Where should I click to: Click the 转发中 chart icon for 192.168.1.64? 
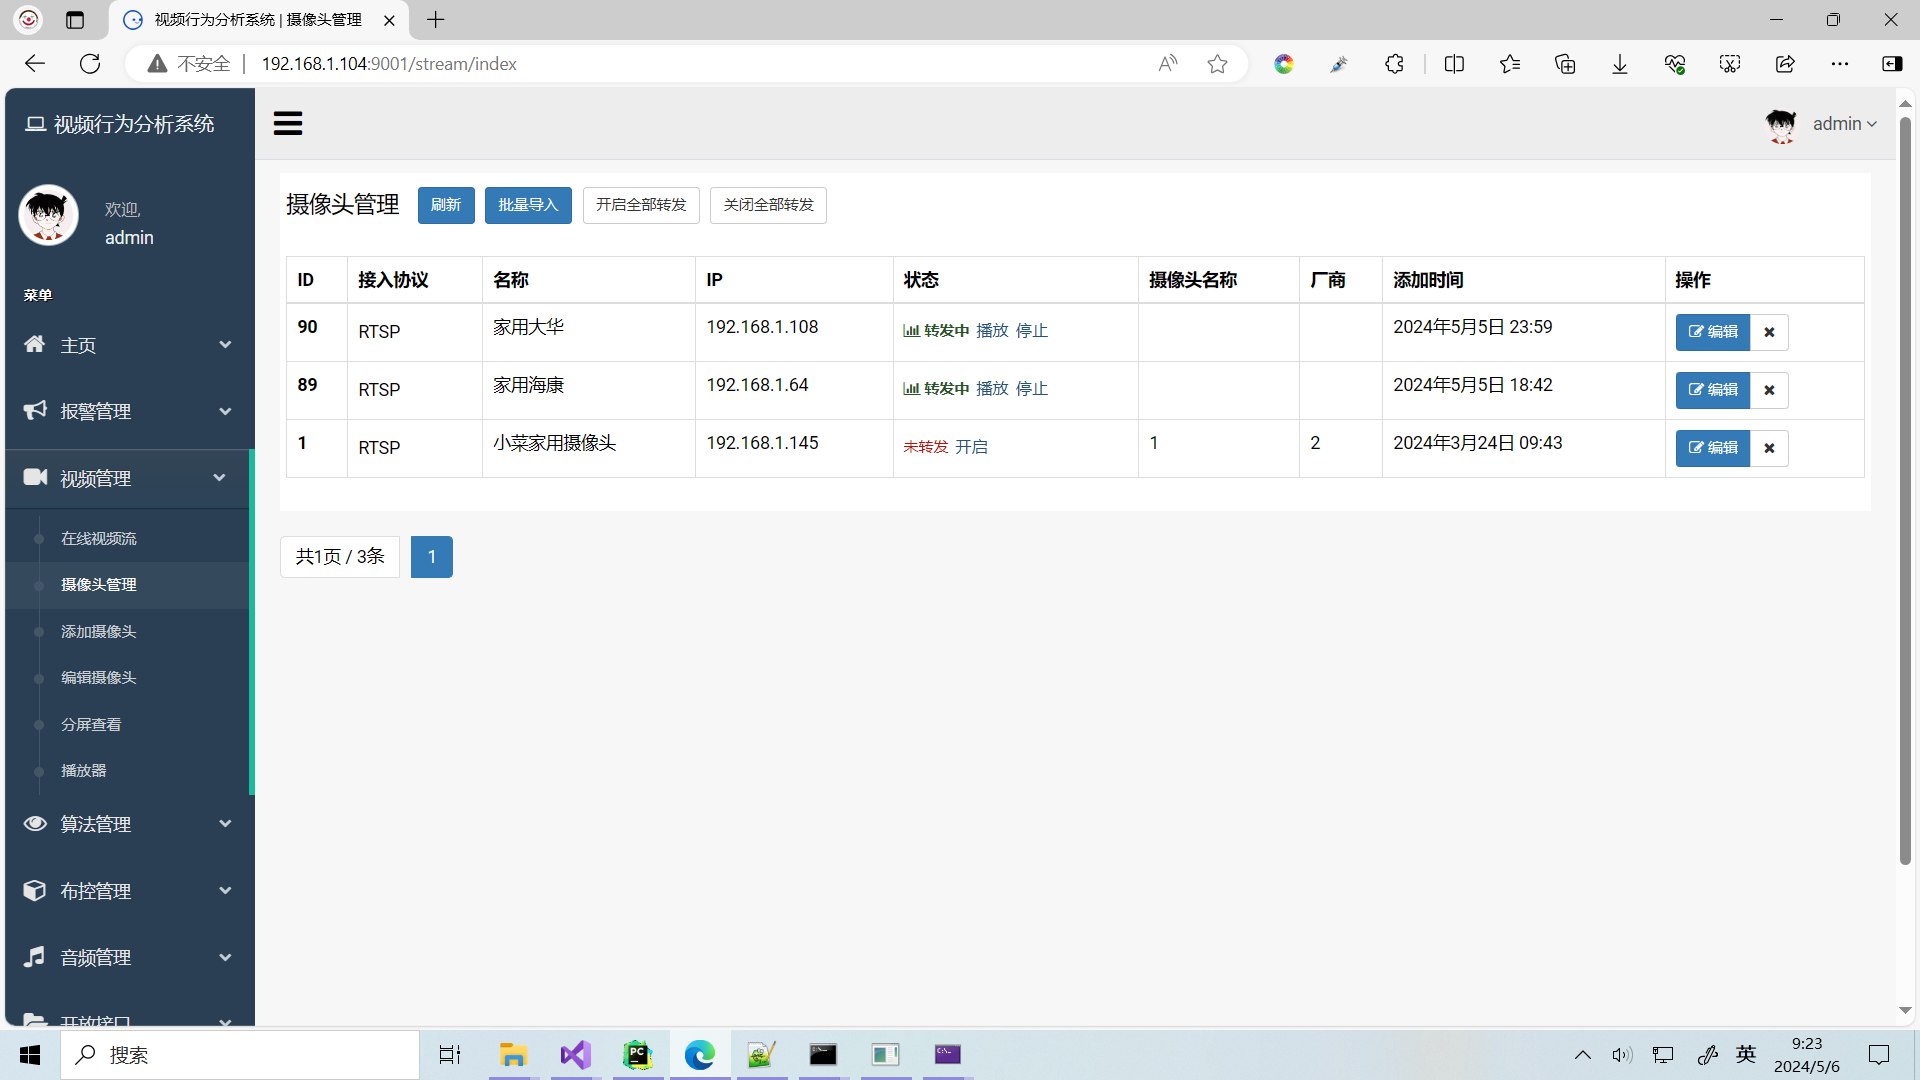click(x=911, y=389)
